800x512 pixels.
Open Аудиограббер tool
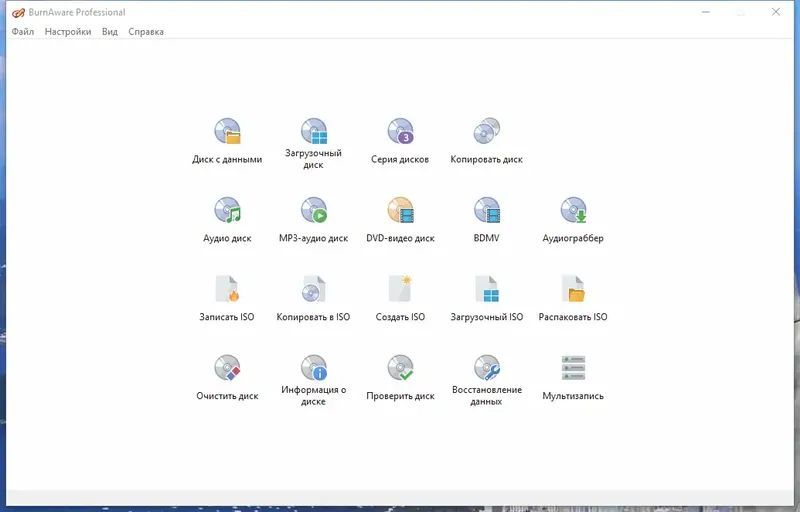tap(573, 220)
